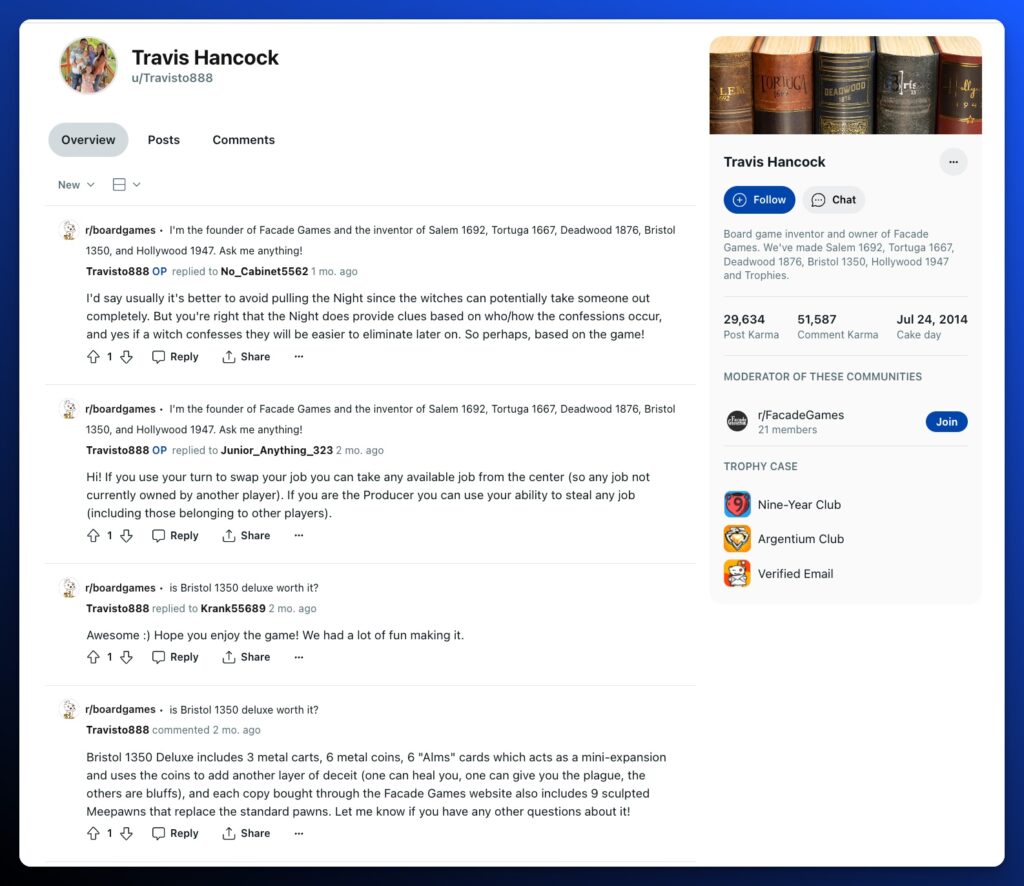Image resolution: width=1024 pixels, height=886 pixels.
Task: Click the Travis Hancock profile avatar photo
Action: pyautogui.click(x=88, y=65)
